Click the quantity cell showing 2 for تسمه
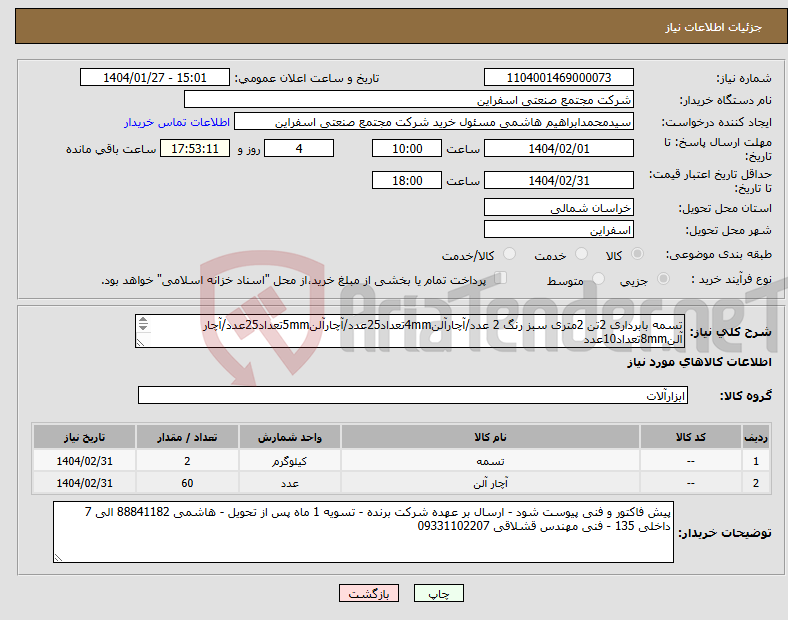This screenshot has width=788, height=620. click(x=187, y=461)
